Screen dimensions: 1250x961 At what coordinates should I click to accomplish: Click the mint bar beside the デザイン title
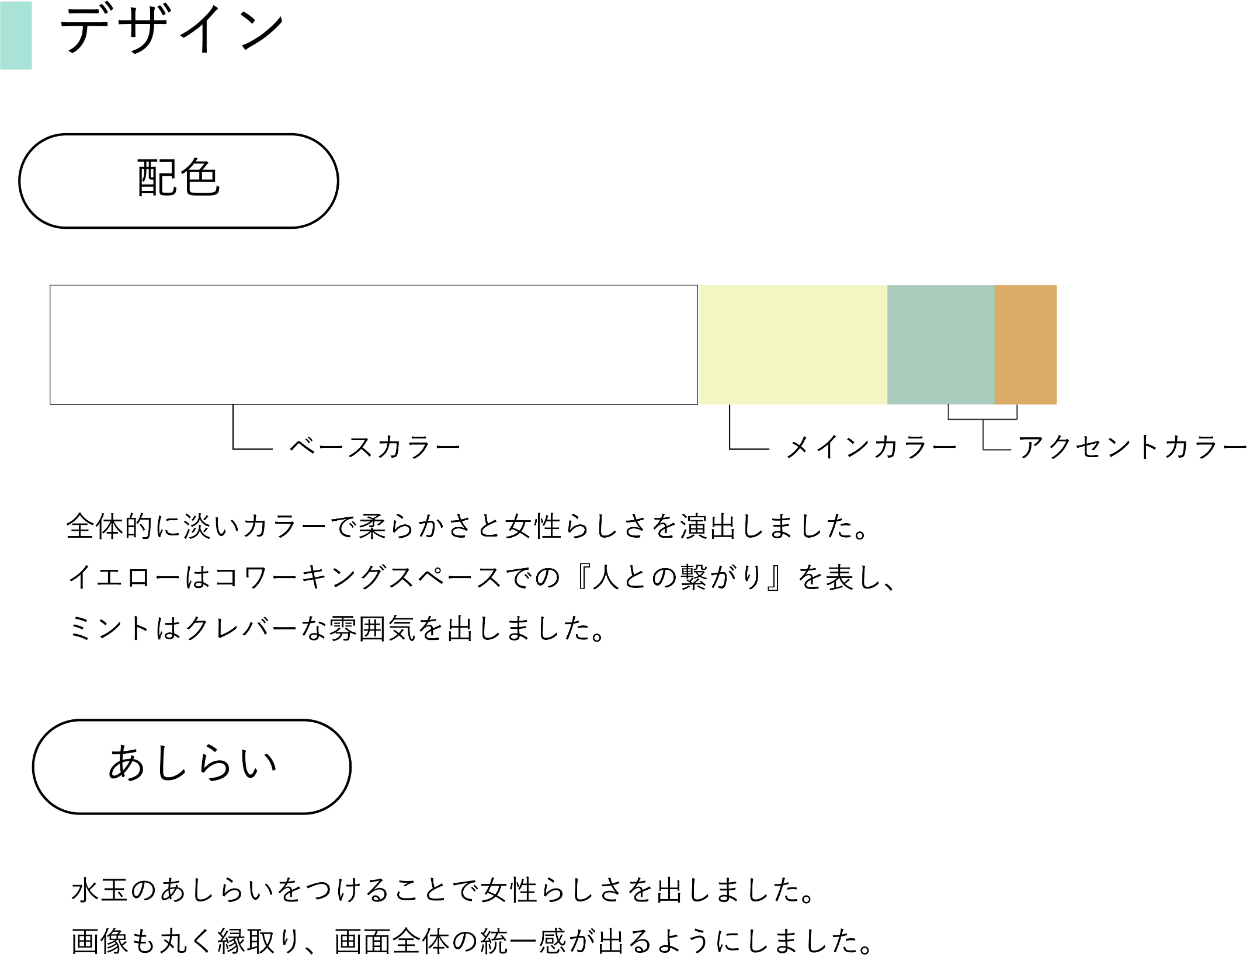tap(16, 35)
